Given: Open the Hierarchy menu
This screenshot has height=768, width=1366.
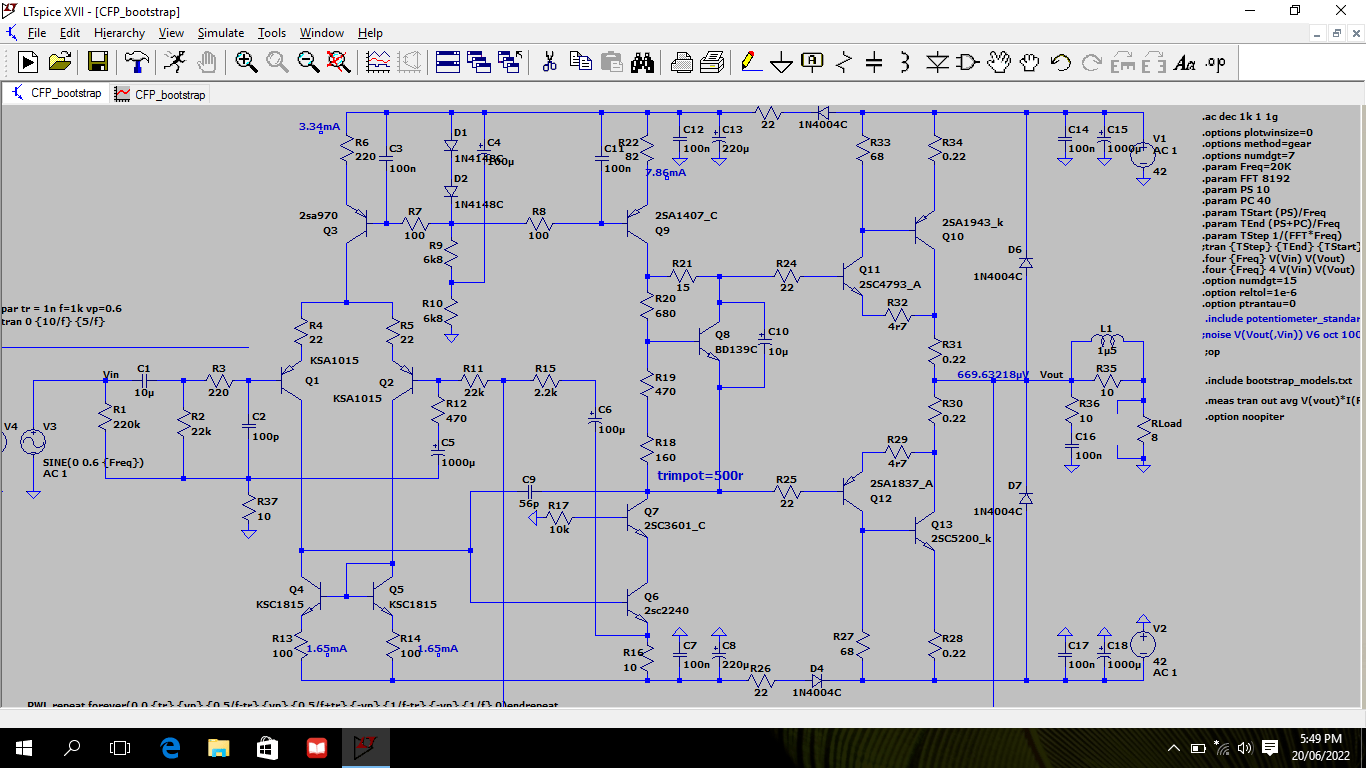Looking at the screenshot, I should pyautogui.click(x=119, y=33).
